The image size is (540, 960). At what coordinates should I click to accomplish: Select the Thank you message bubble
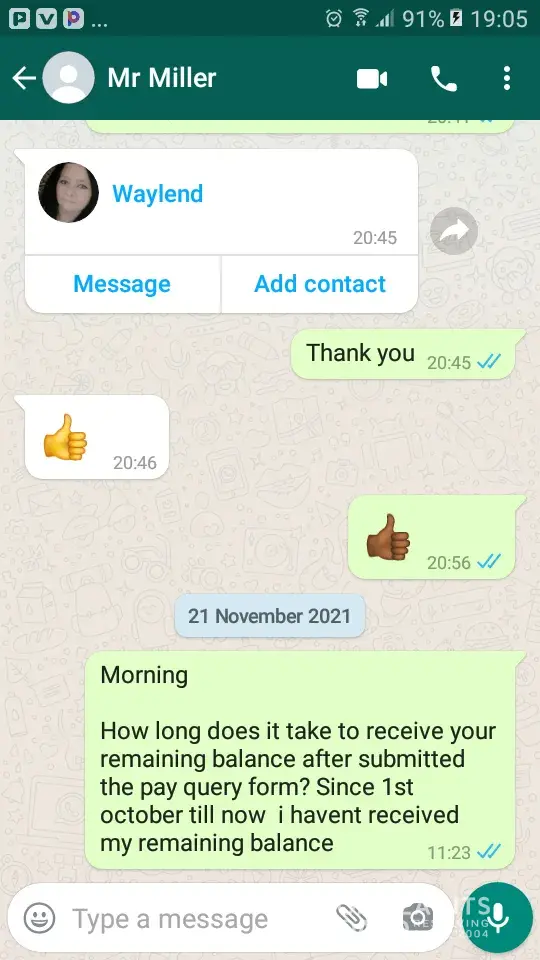tap(403, 354)
